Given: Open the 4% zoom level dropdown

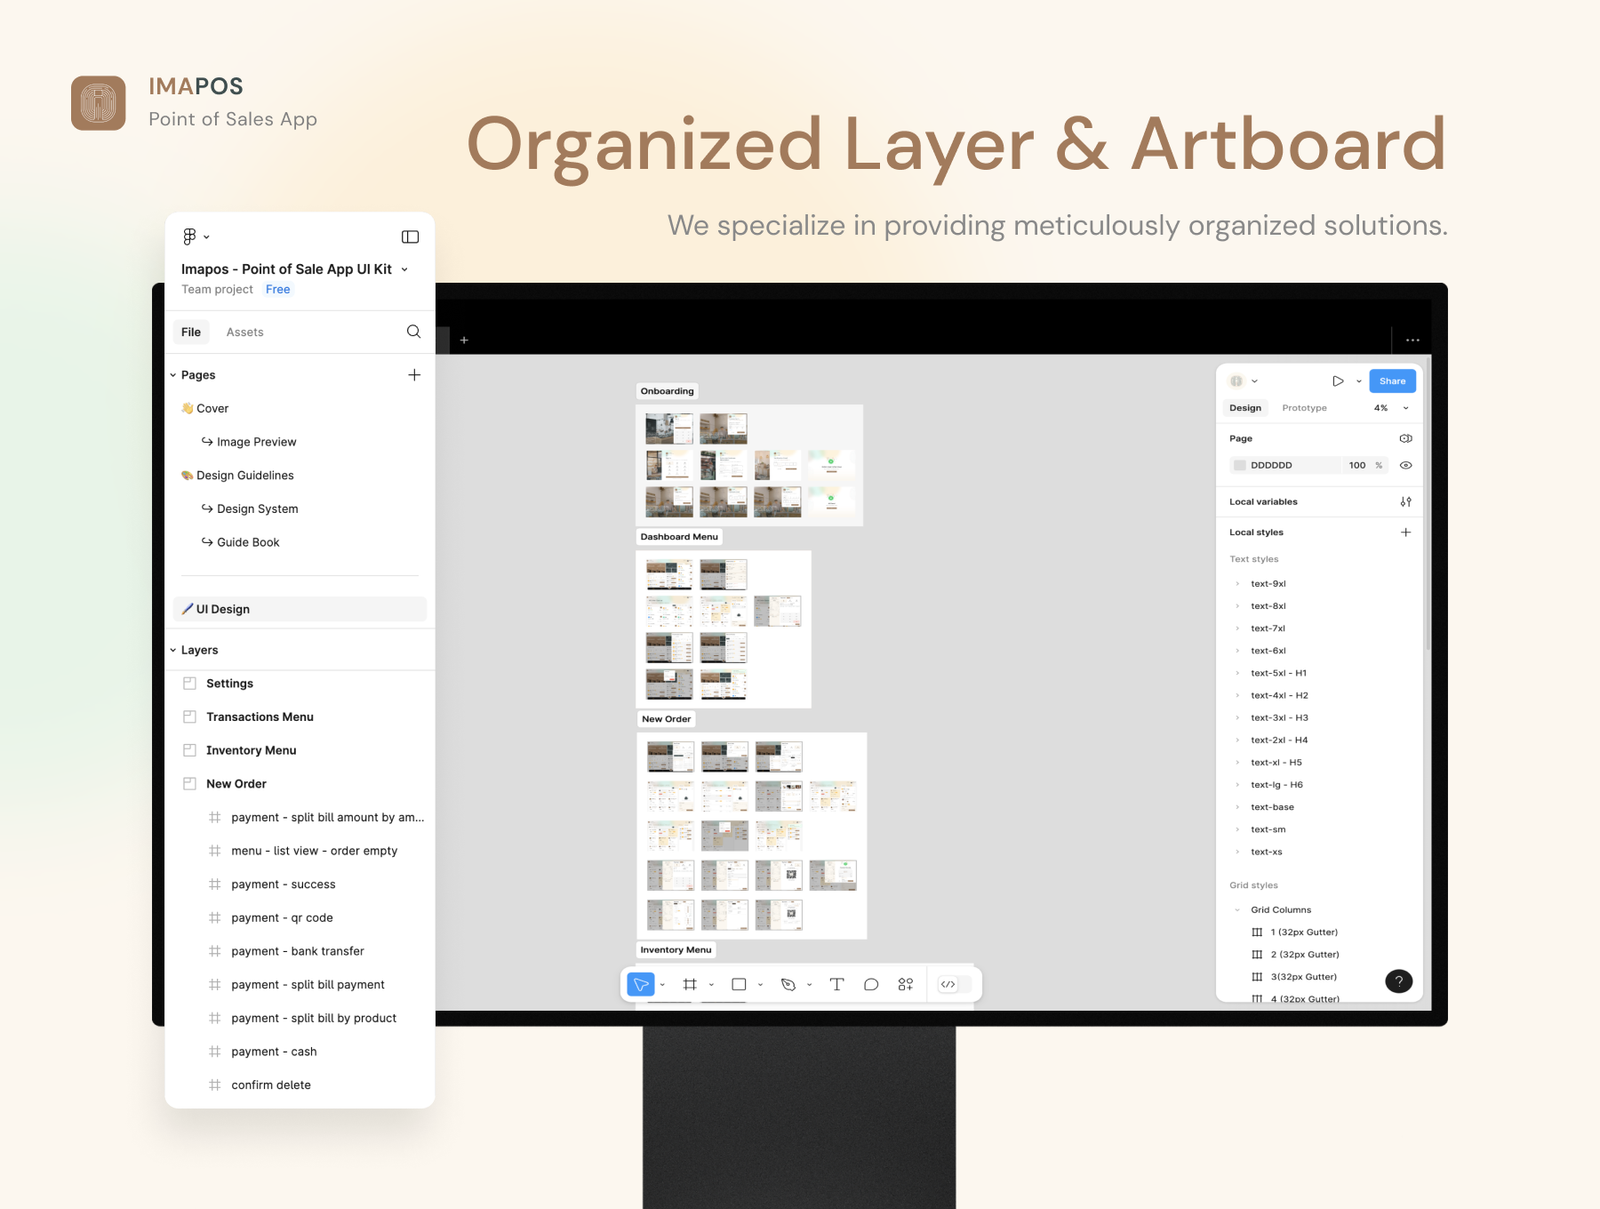Looking at the screenshot, I should pyautogui.click(x=1391, y=408).
